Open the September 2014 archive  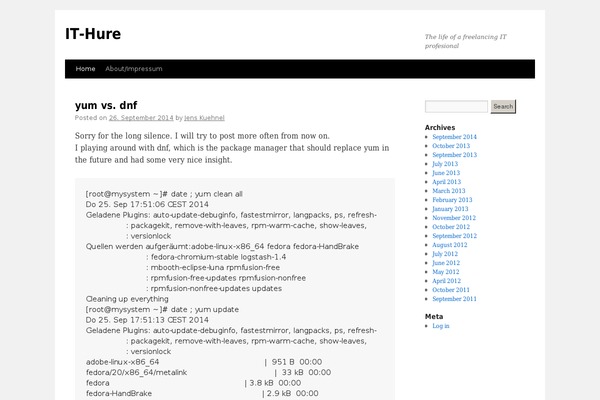(454, 137)
